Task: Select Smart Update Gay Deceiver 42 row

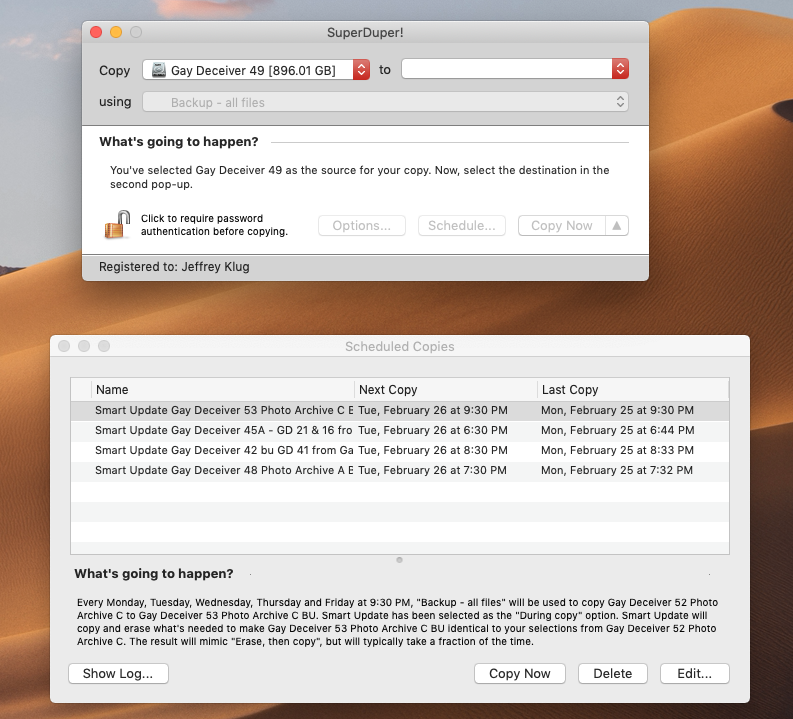Action: pyautogui.click(x=400, y=451)
